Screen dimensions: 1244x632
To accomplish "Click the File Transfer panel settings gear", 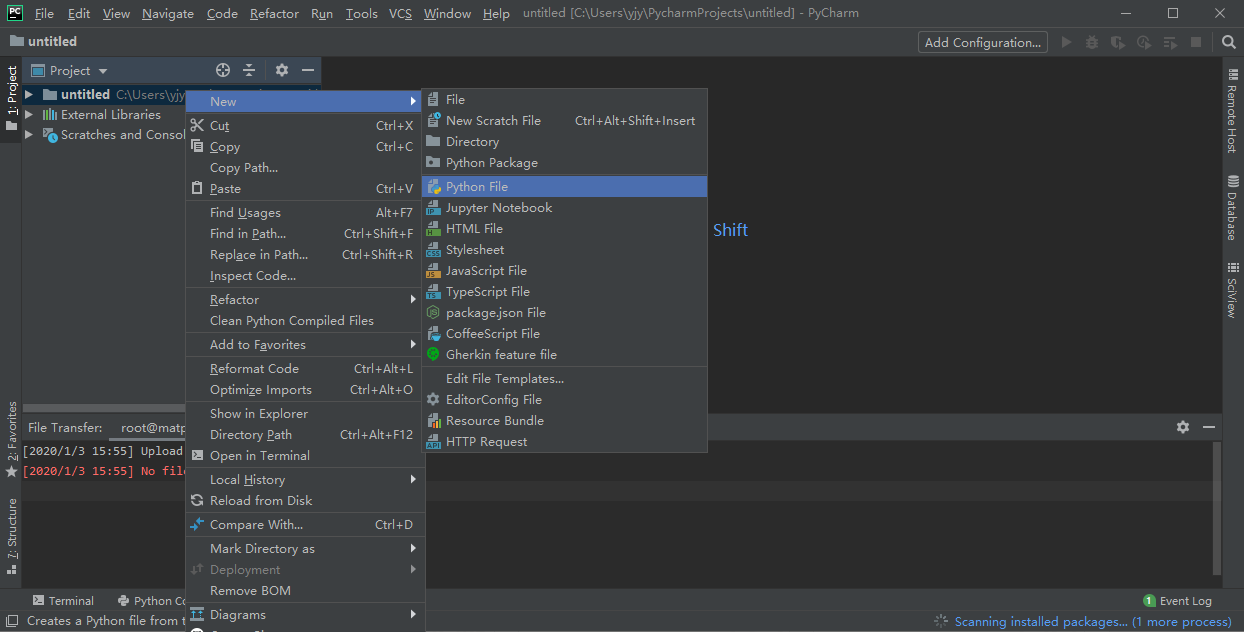I will (x=1183, y=427).
